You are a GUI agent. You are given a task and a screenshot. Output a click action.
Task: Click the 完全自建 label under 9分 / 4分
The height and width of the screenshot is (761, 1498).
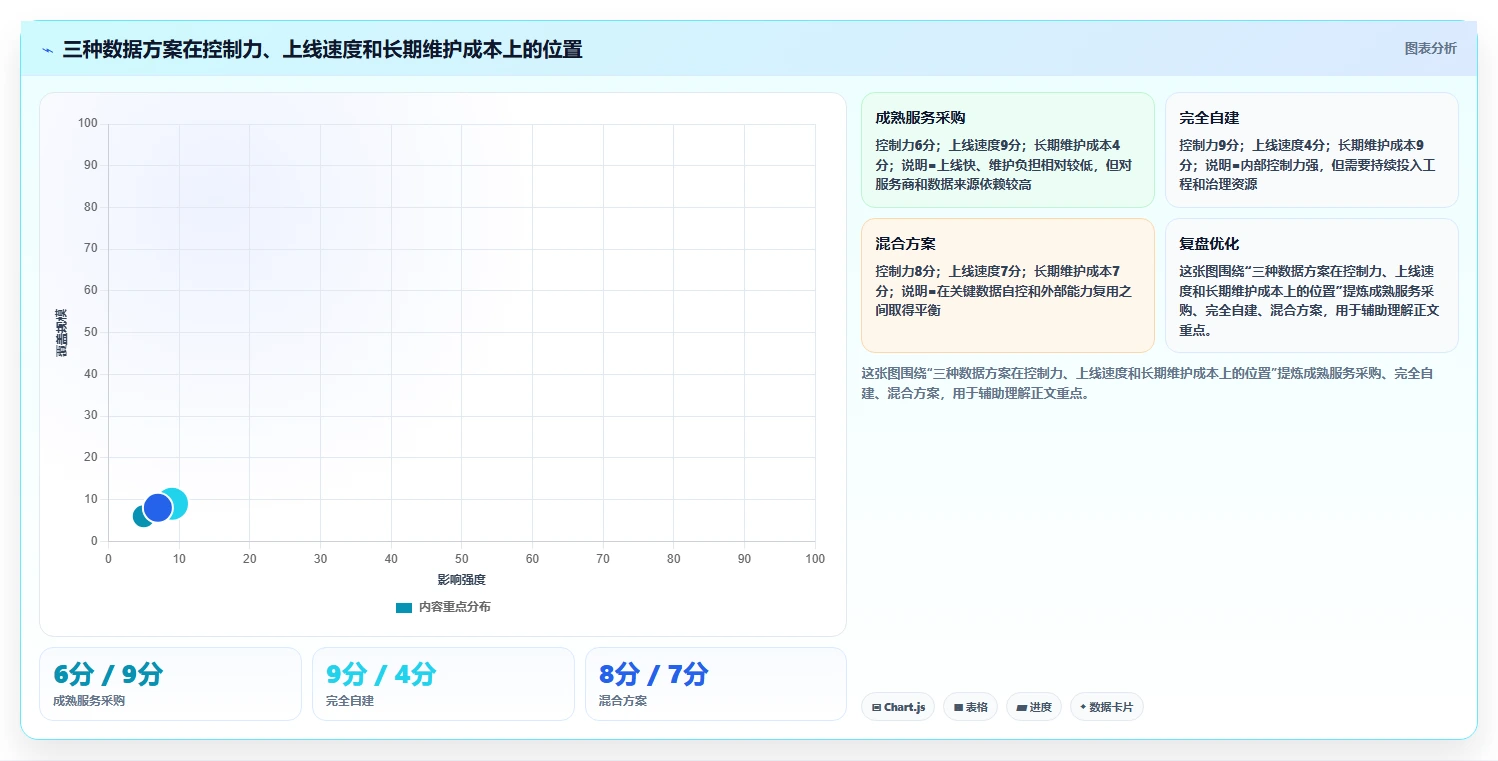pyautogui.click(x=350, y=701)
